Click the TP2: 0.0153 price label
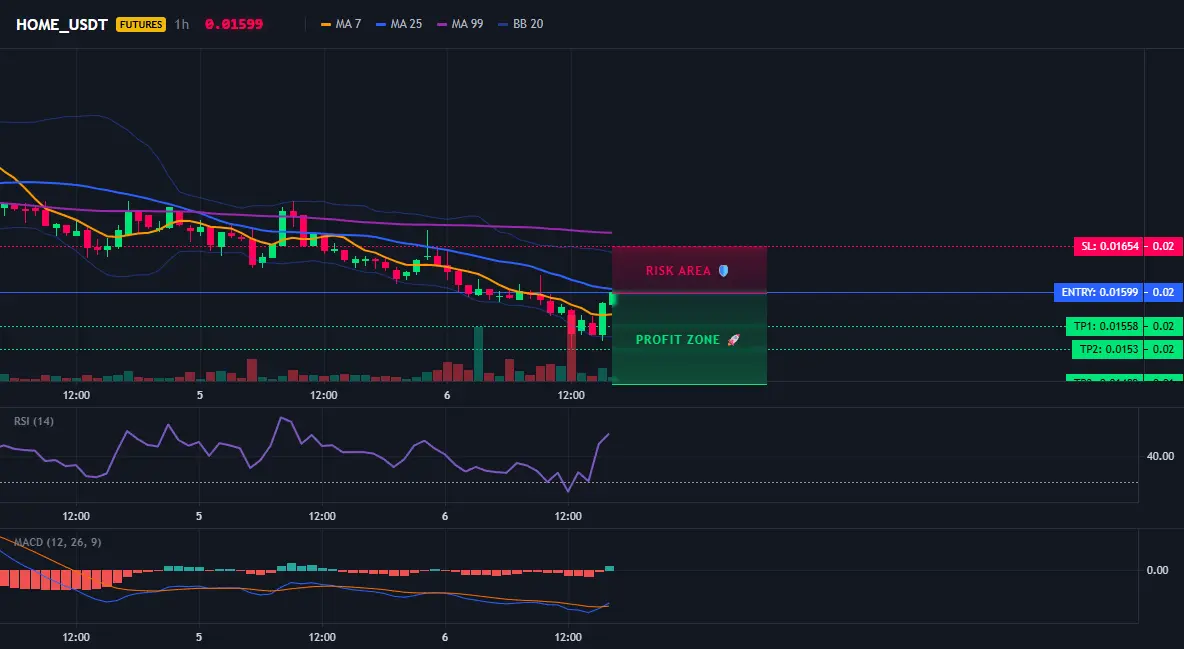Image resolution: width=1184 pixels, height=649 pixels. coord(1108,349)
